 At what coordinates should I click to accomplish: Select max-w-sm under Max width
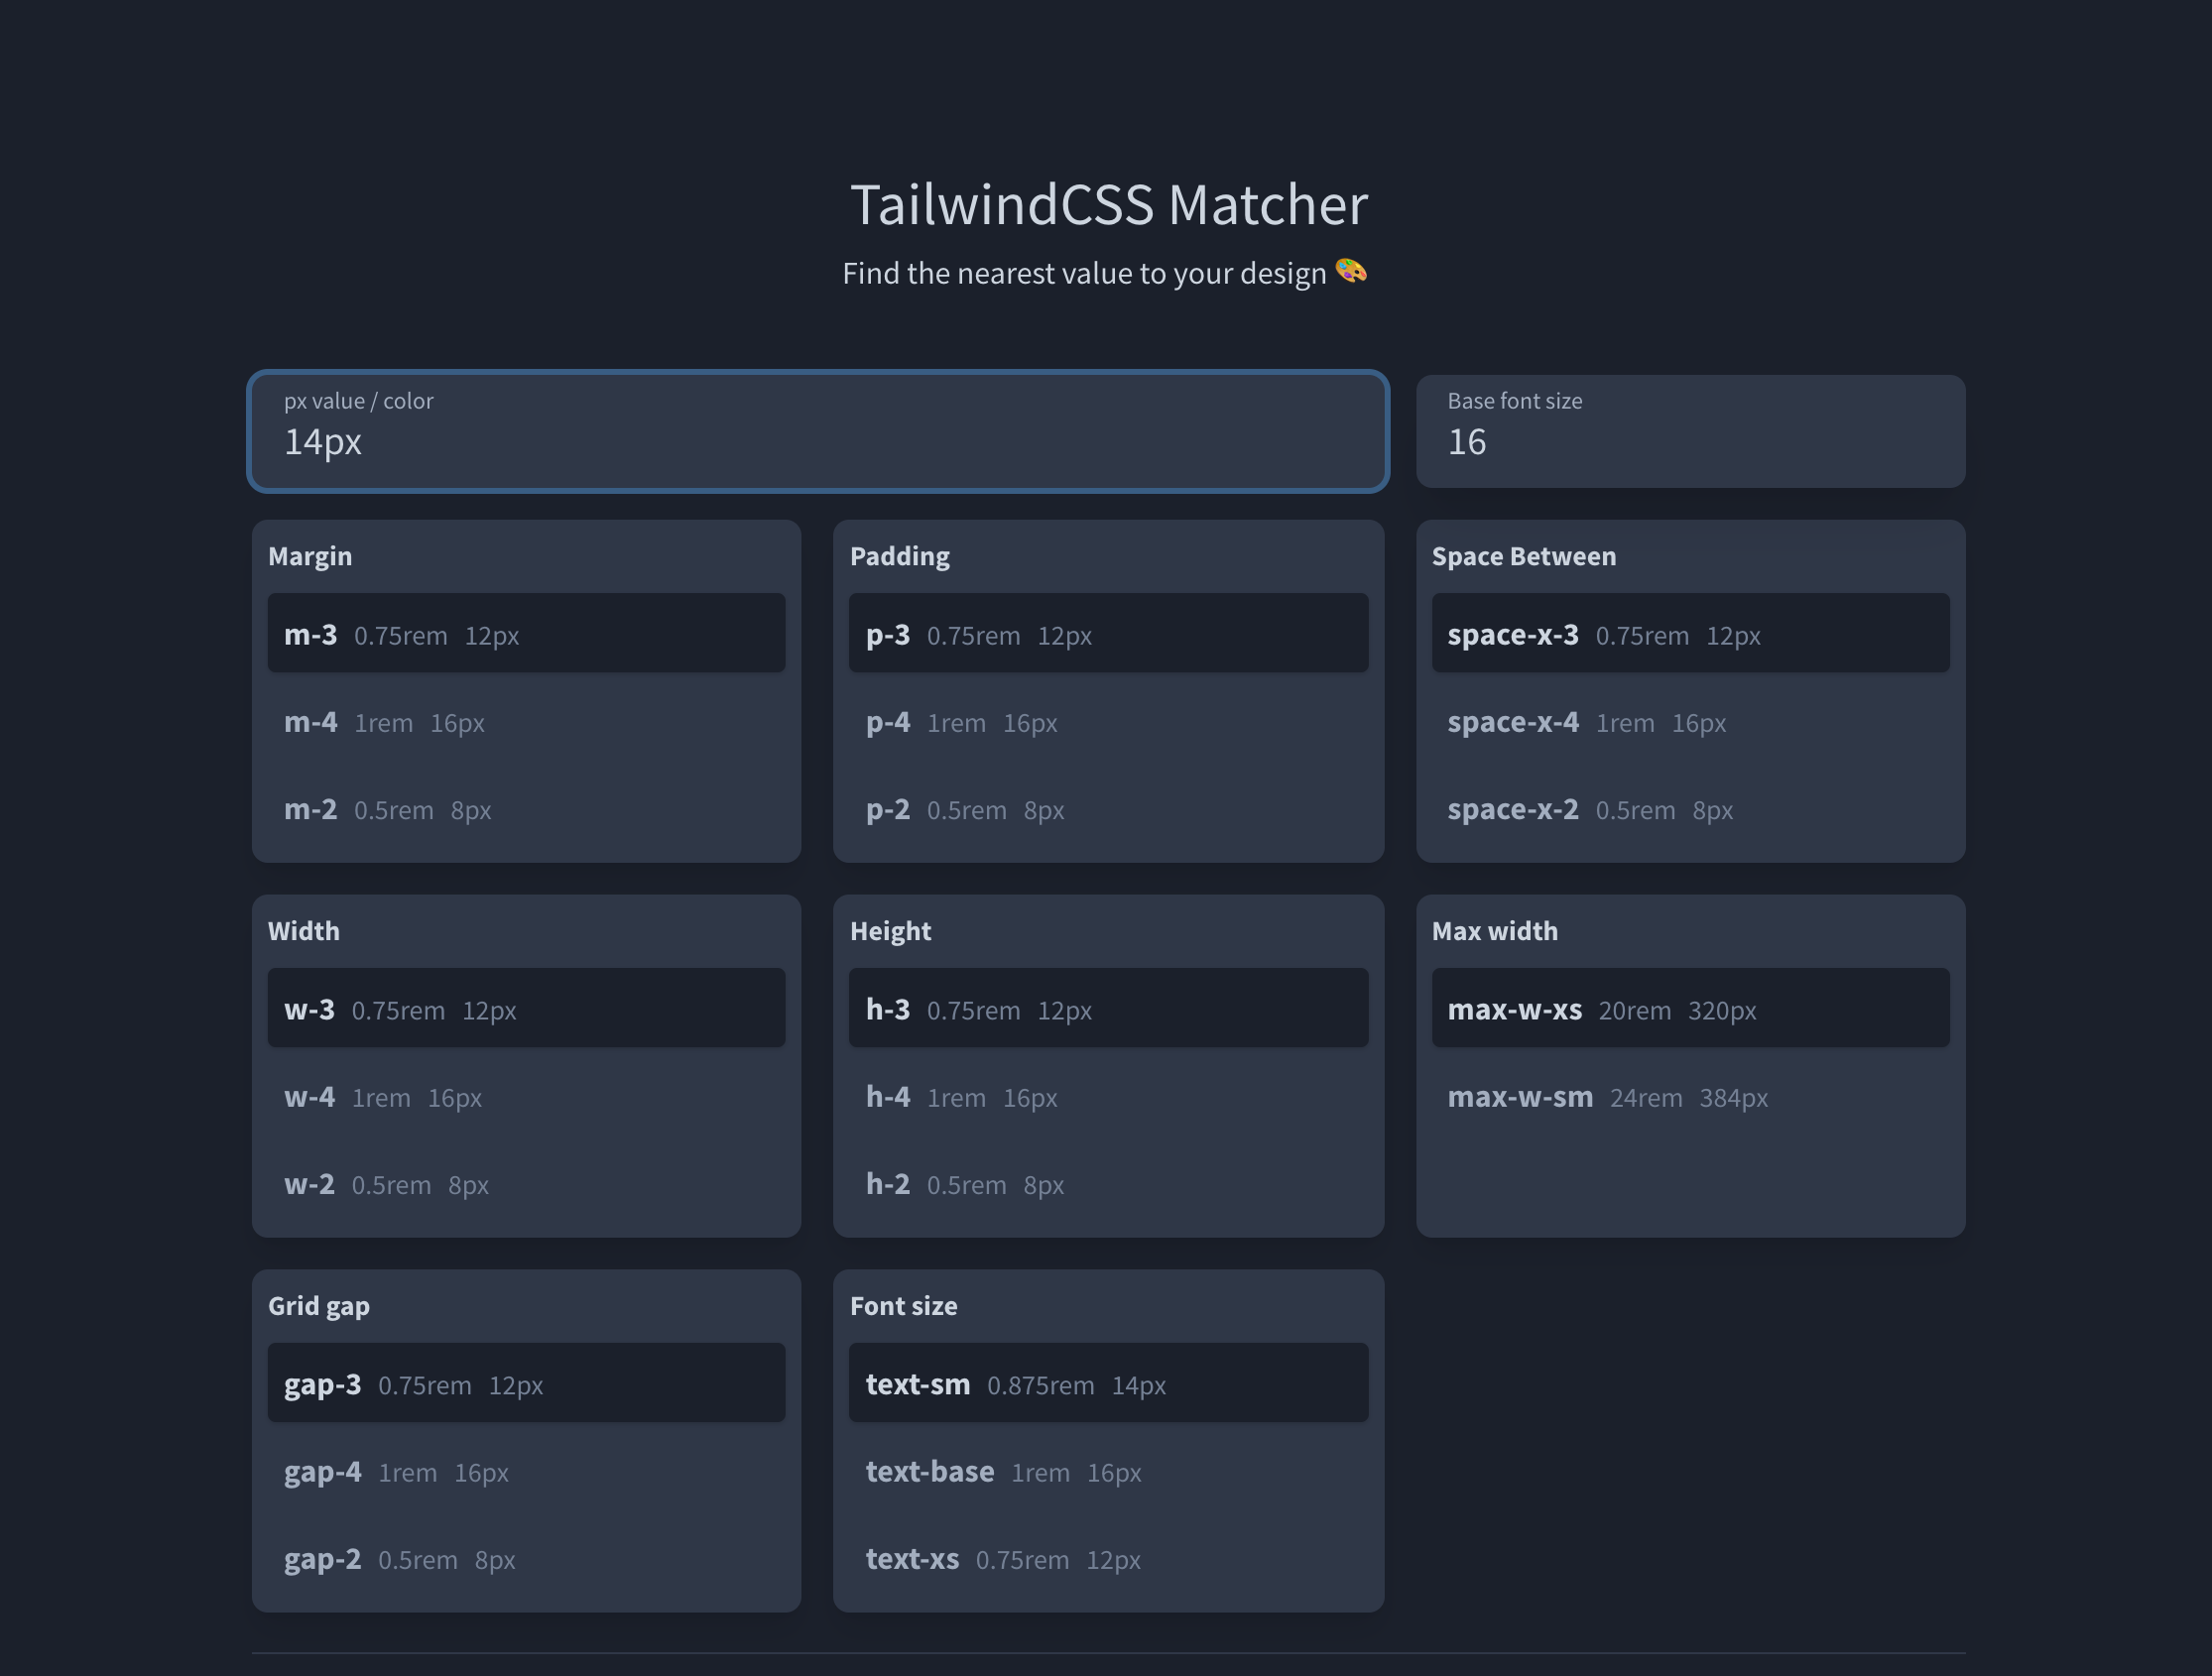(x=1690, y=1097)
